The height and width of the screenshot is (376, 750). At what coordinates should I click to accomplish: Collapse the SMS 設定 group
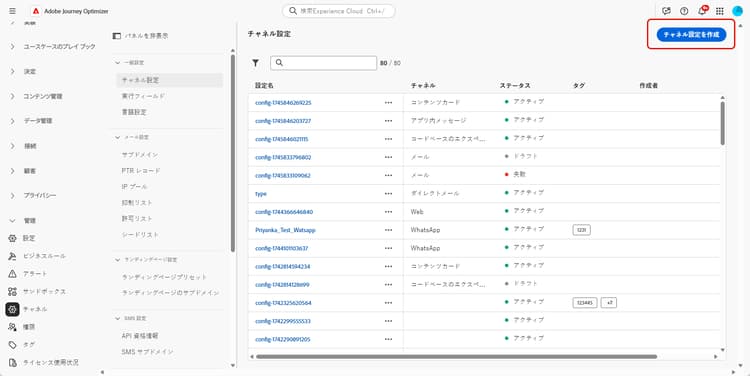(118, 318)
